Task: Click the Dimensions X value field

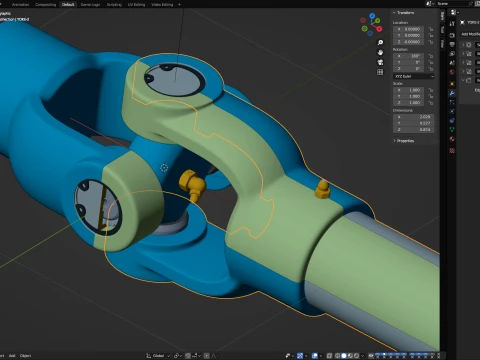Action: pos(414,117)
